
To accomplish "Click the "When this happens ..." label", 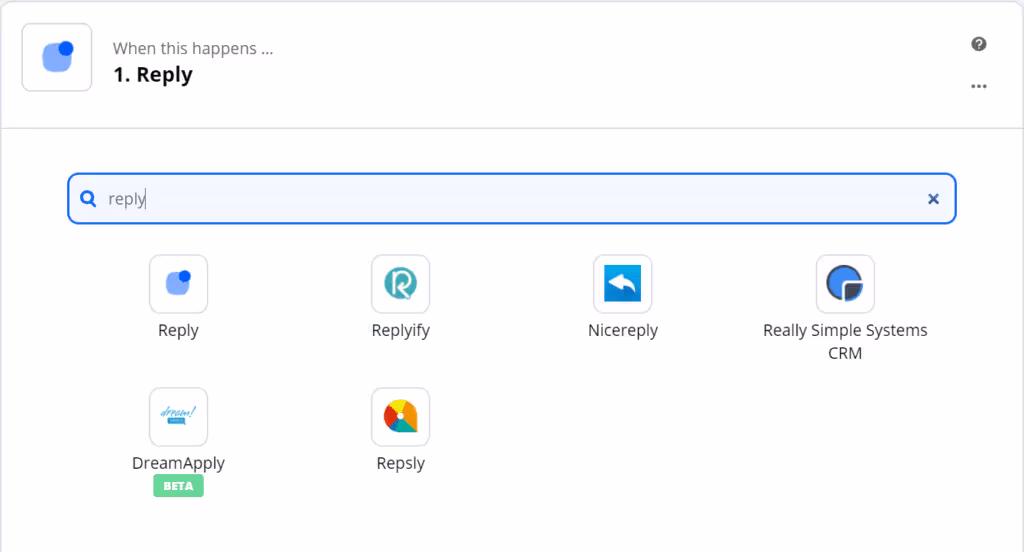I will tap(193, 48).
